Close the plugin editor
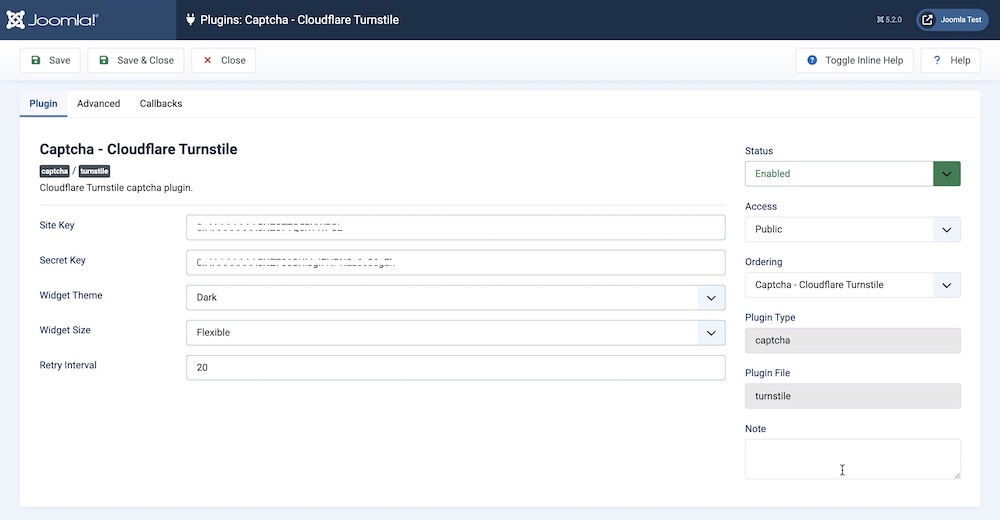The height and width of the screenshot is (520, 1000). tap(224, 60)
